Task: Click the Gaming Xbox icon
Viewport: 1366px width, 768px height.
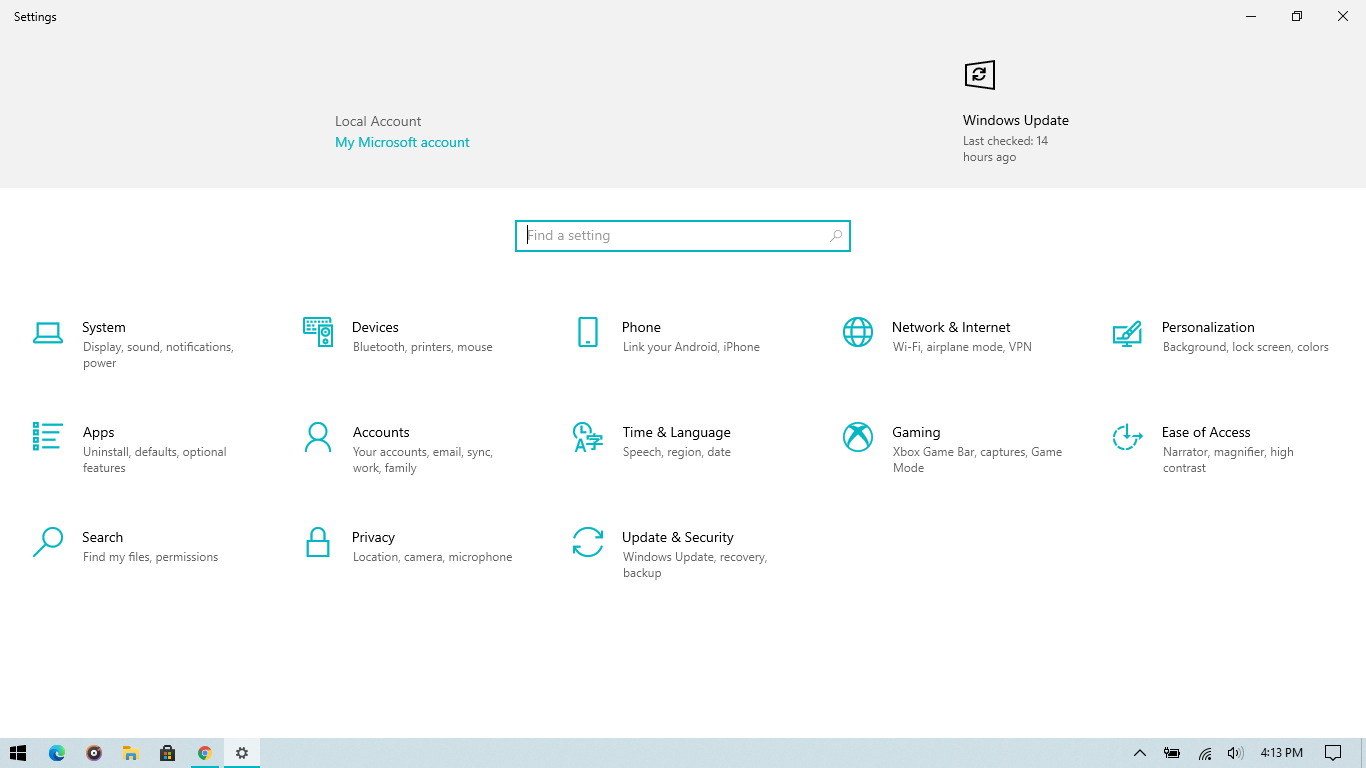Action: pyautogui.click(x=858, y=437)
